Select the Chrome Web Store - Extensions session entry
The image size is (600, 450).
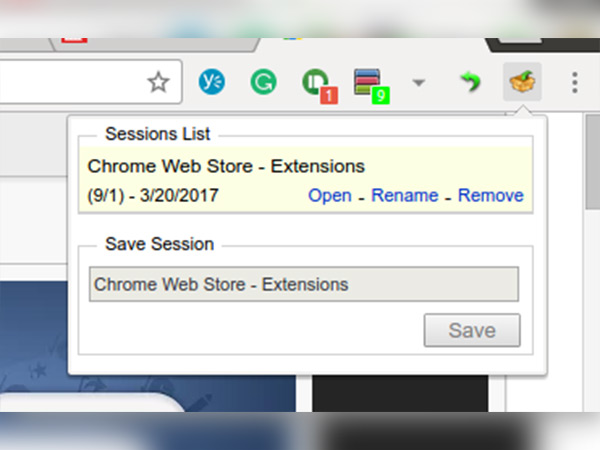click(226, 167)
